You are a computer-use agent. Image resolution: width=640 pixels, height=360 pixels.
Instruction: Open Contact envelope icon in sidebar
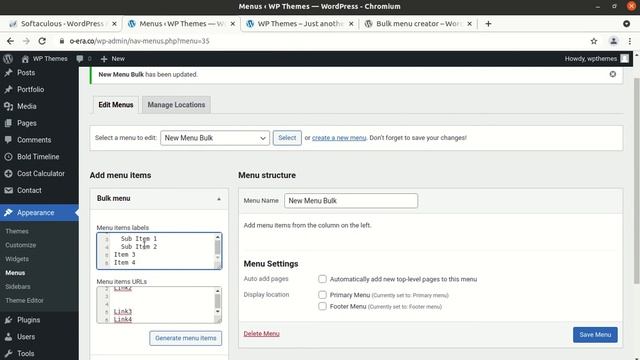[8, 190]
